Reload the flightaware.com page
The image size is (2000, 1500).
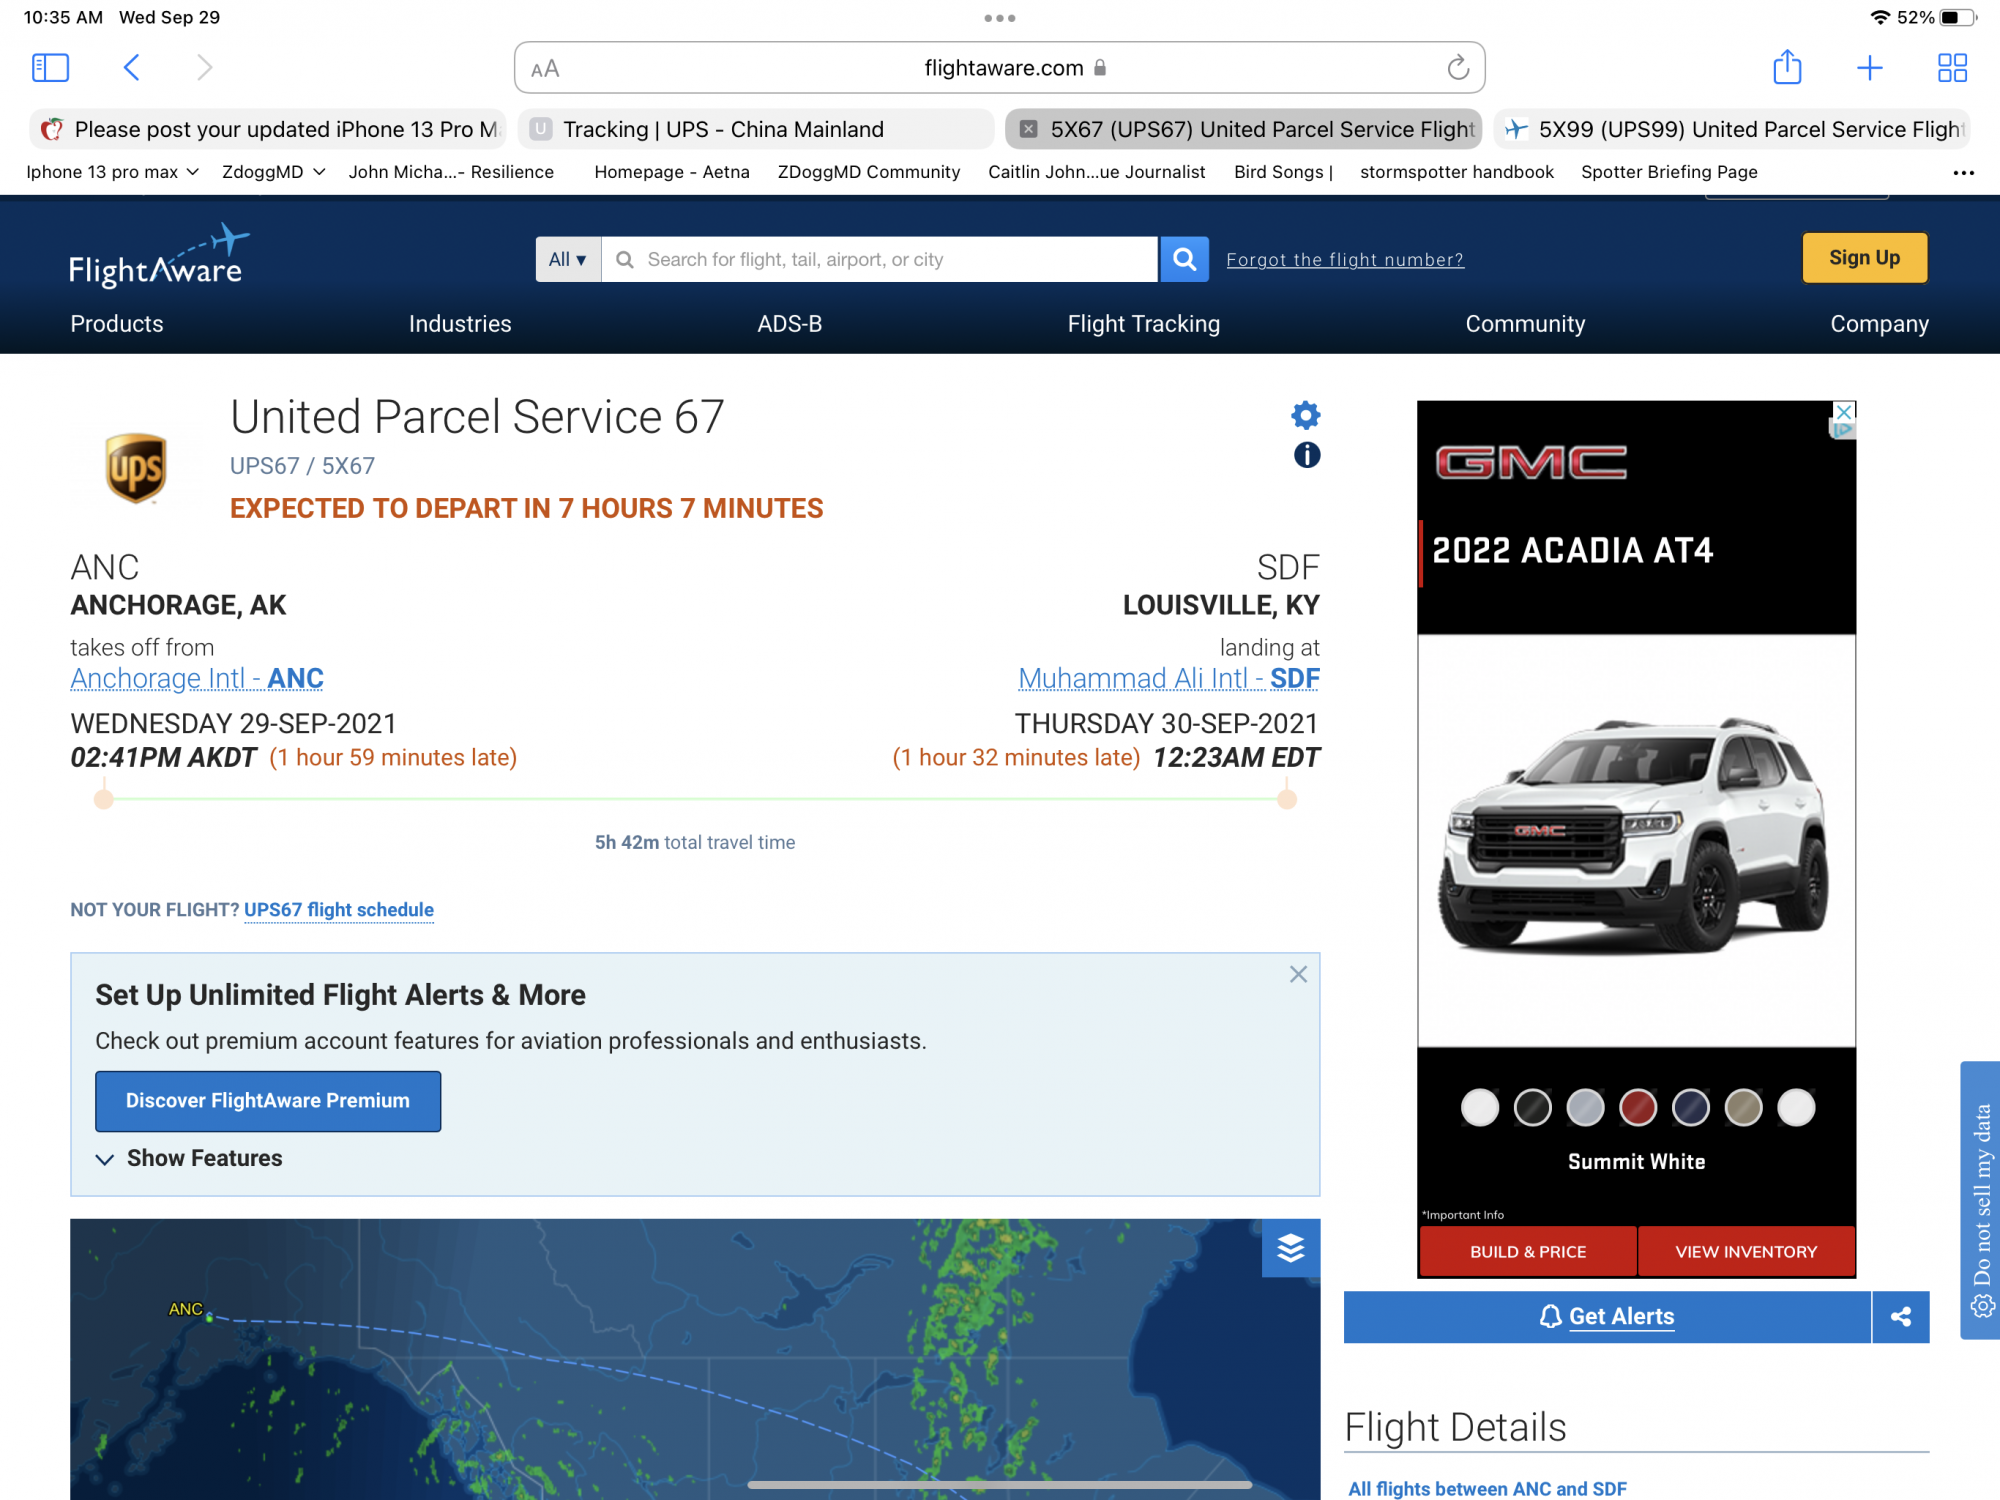1458,67
